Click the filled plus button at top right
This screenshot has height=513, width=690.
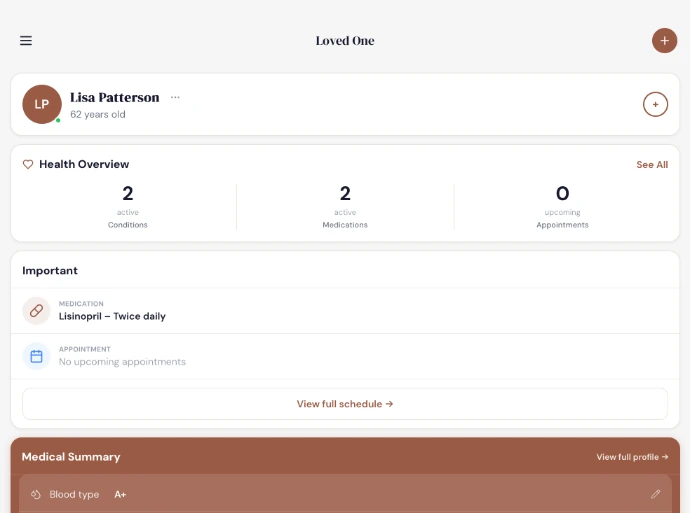coord(664,40)
